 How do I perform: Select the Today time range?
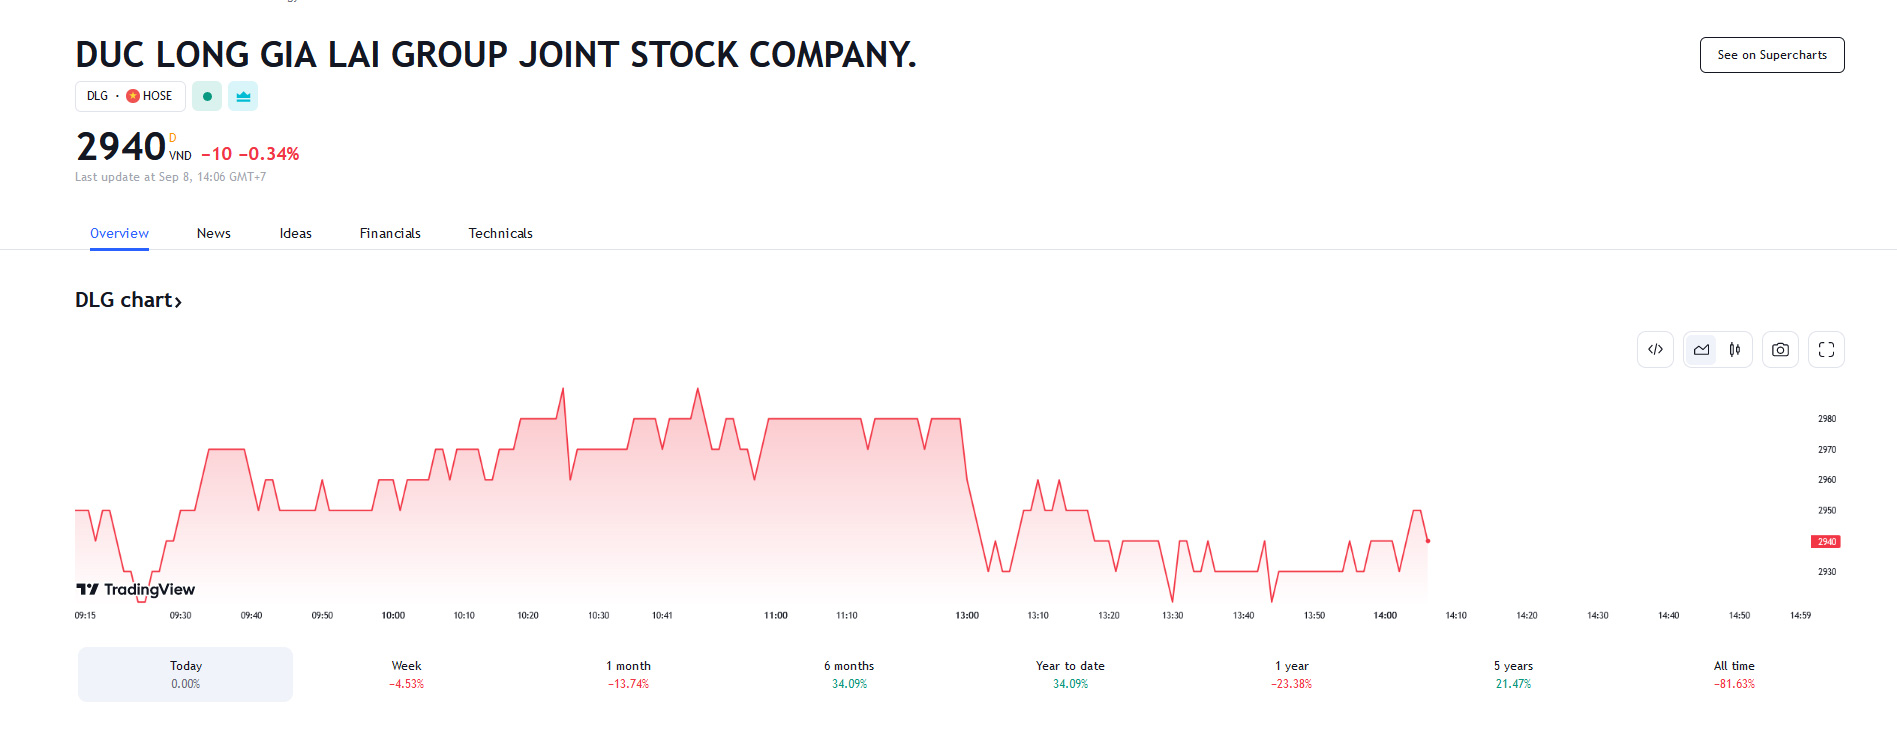[x=186, y=674]
